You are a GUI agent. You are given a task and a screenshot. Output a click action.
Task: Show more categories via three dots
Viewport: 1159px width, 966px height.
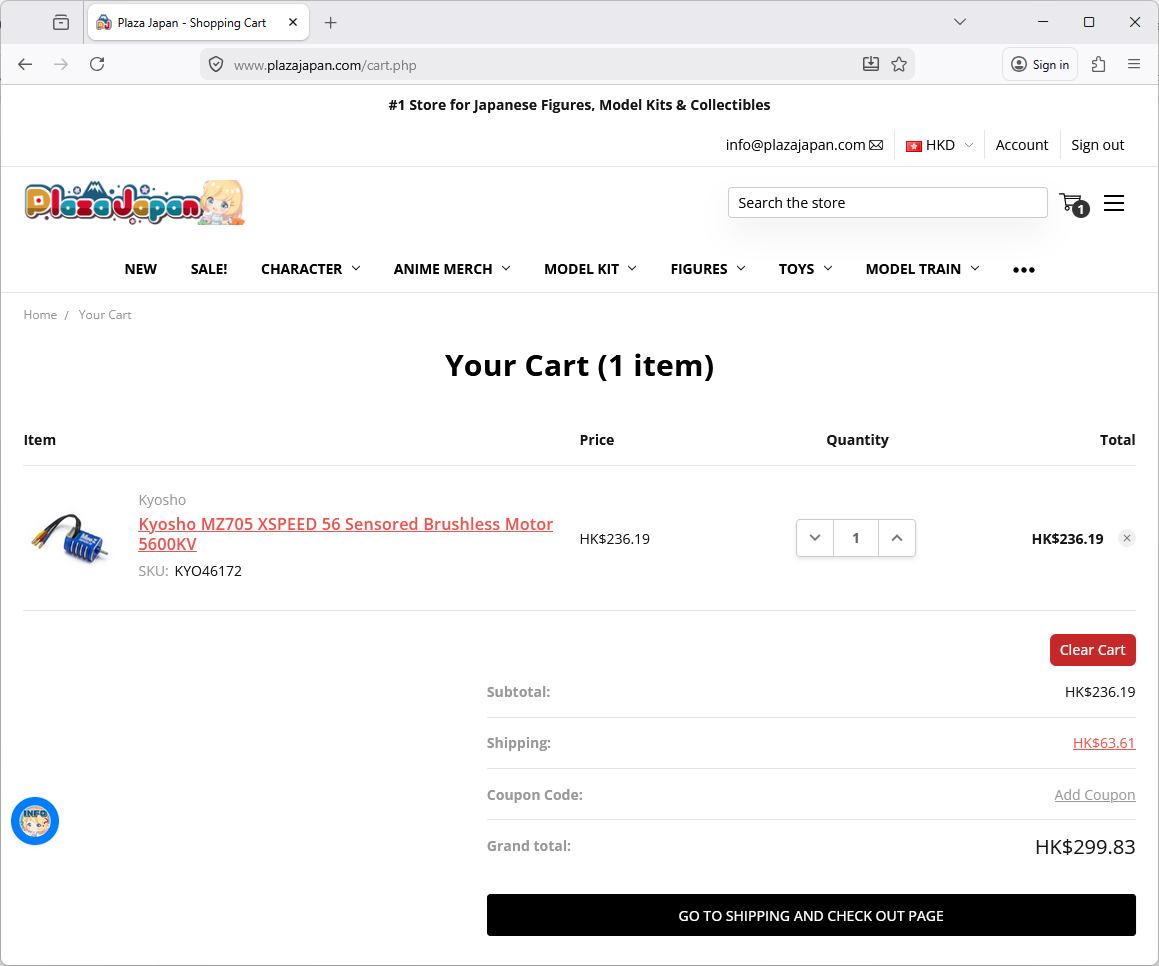tap(1023, 270)
